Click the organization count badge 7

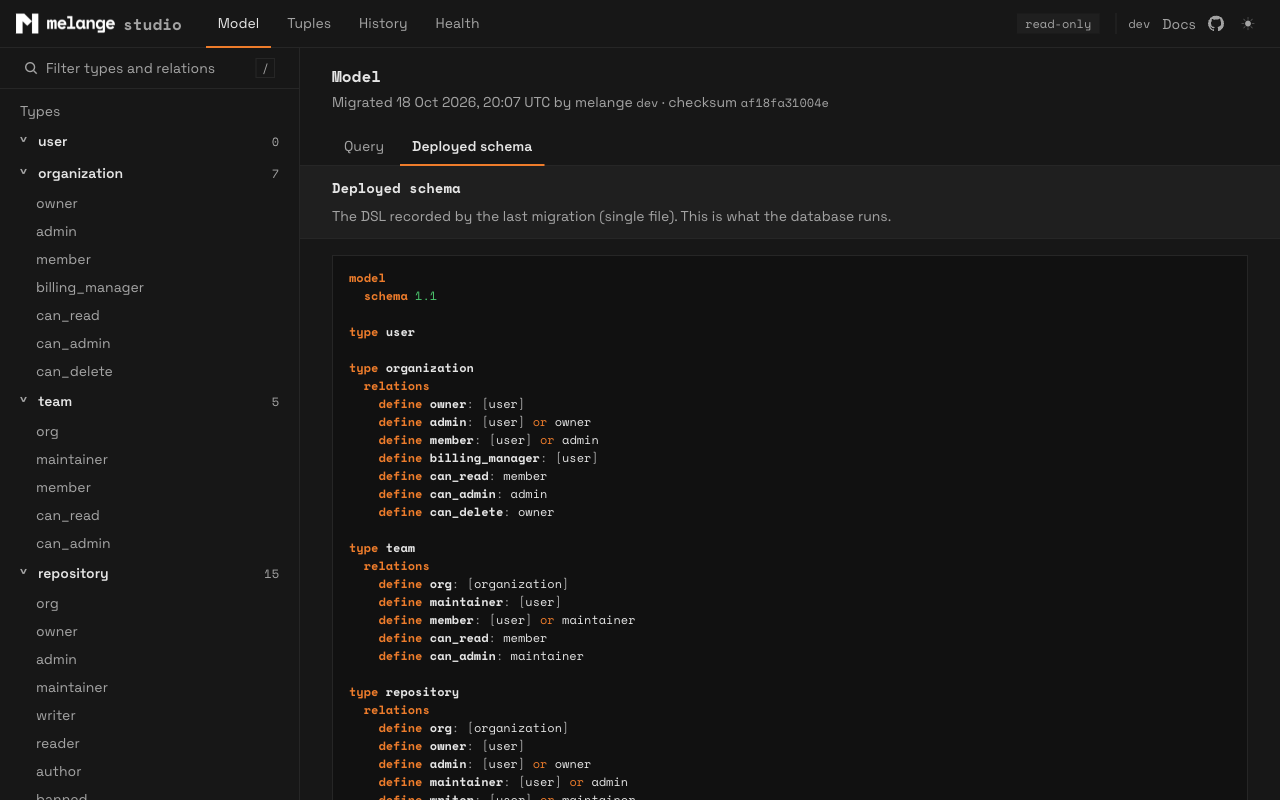tap(275, 174)
